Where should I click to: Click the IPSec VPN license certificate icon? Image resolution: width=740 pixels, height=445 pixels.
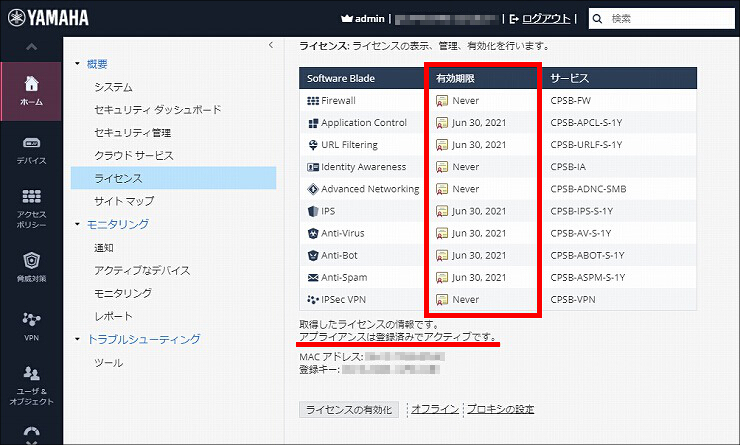pyautogui.click(x=442, y=300)
